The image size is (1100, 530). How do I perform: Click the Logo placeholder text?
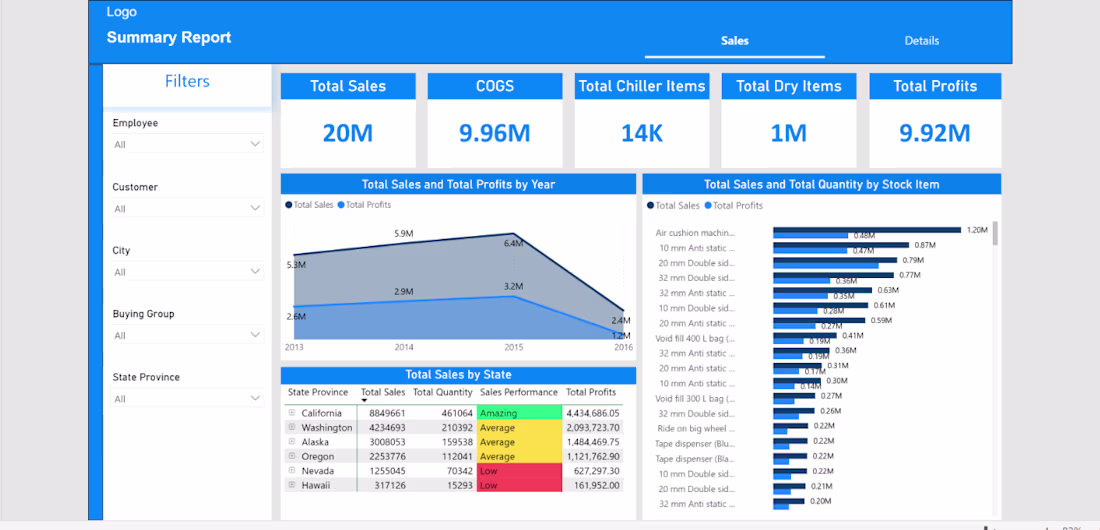pyautogui.click(x=121, y=12)
